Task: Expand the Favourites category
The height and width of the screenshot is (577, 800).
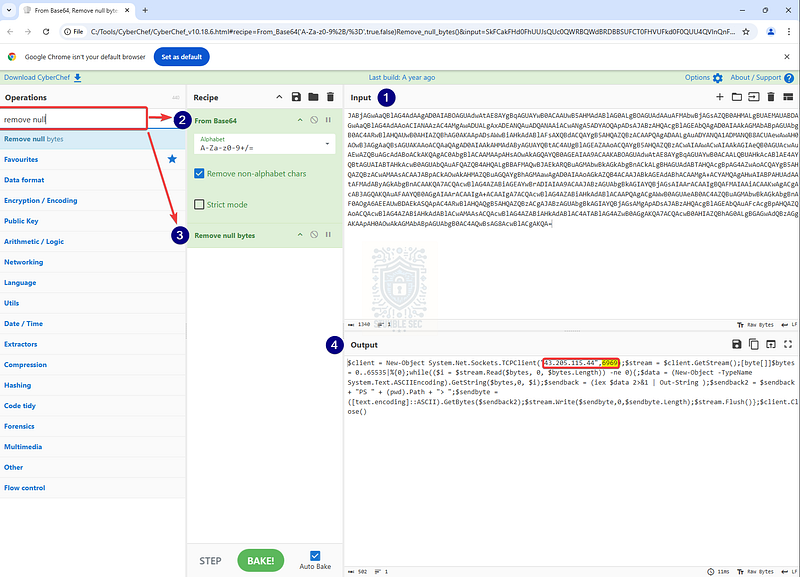Action: pyautogui.click(x=92, y=159)
